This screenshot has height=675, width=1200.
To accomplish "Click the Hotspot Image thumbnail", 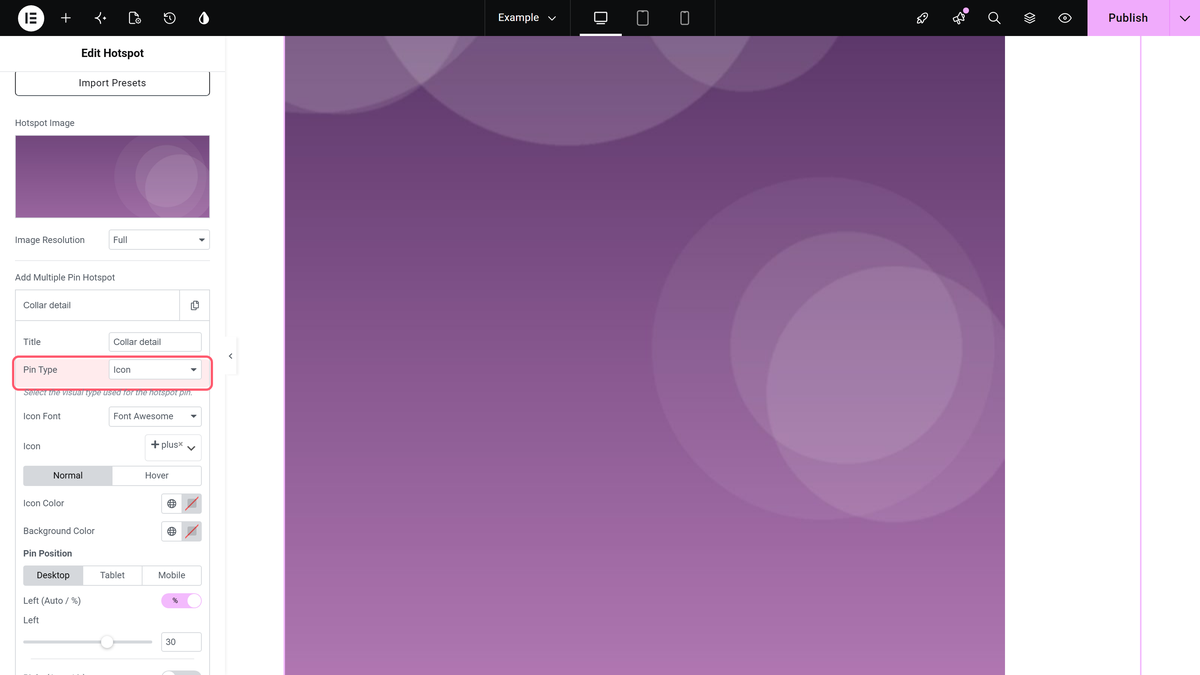I will (112, 176).
